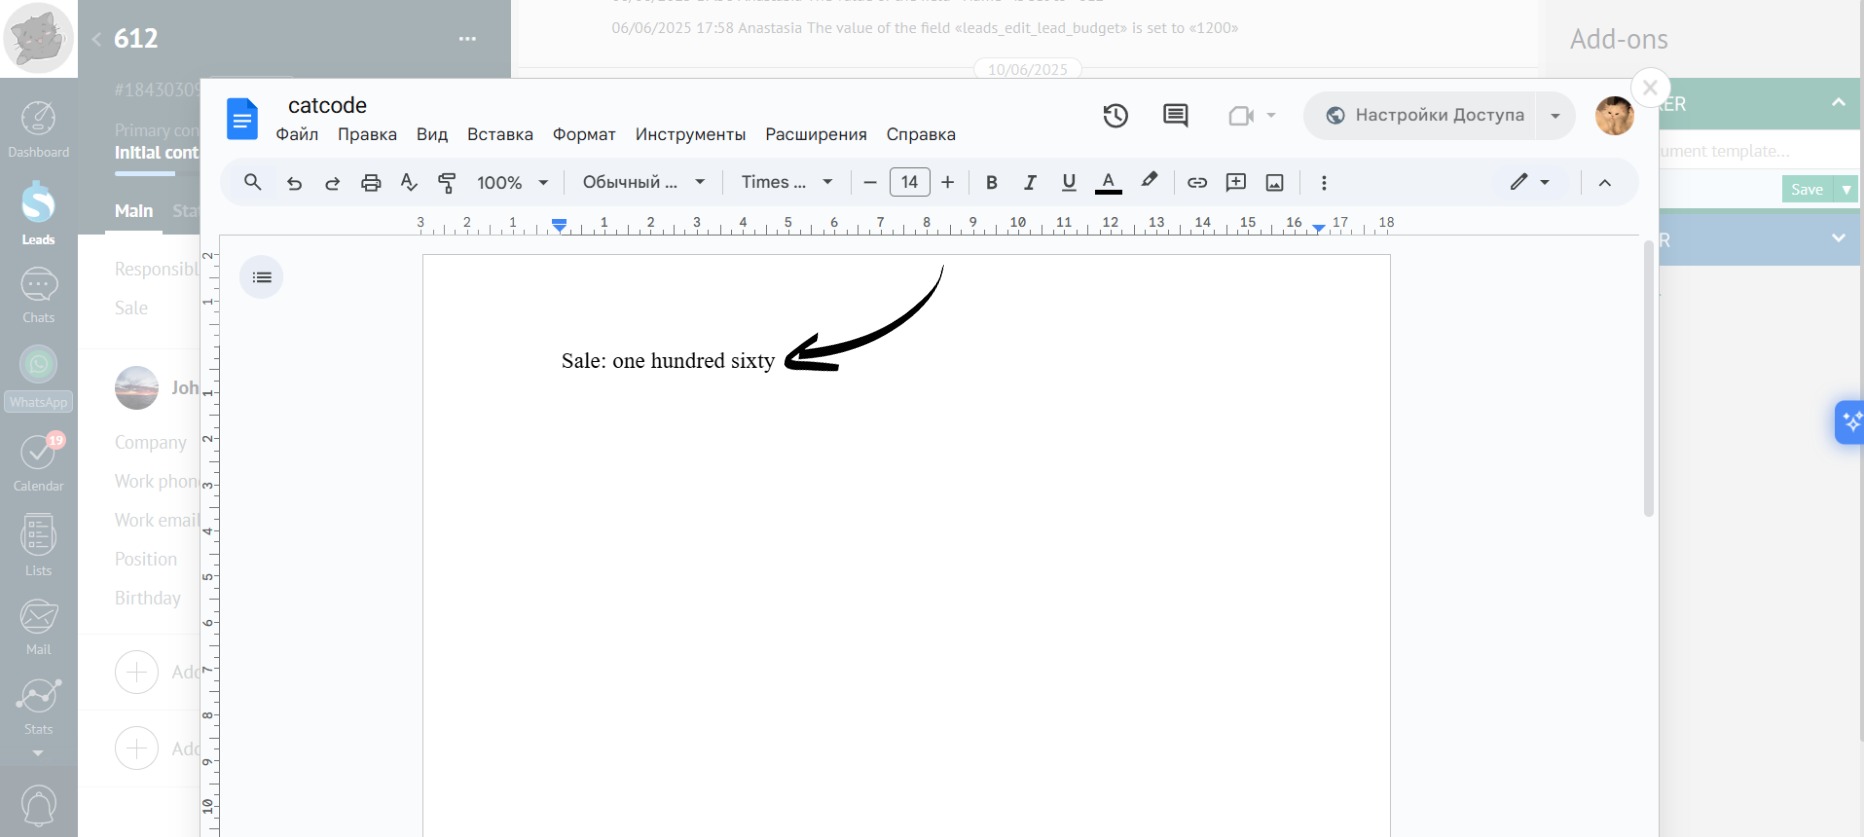Open the comments panel icon

pyautogui.click(x=1175, y=116)
